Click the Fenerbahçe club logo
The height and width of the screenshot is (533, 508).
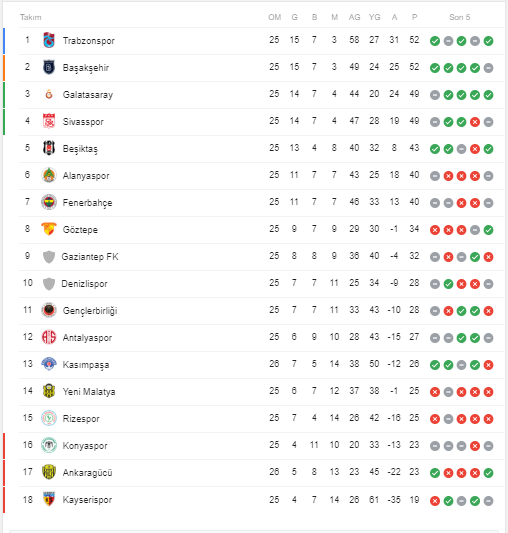coord(49,202)
